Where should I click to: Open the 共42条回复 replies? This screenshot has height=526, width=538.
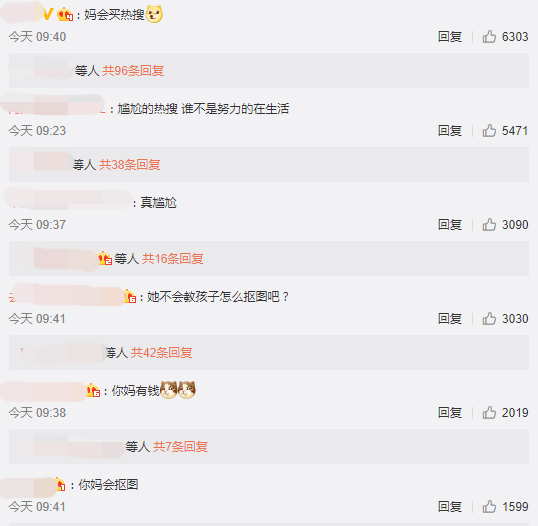point(161,353)
